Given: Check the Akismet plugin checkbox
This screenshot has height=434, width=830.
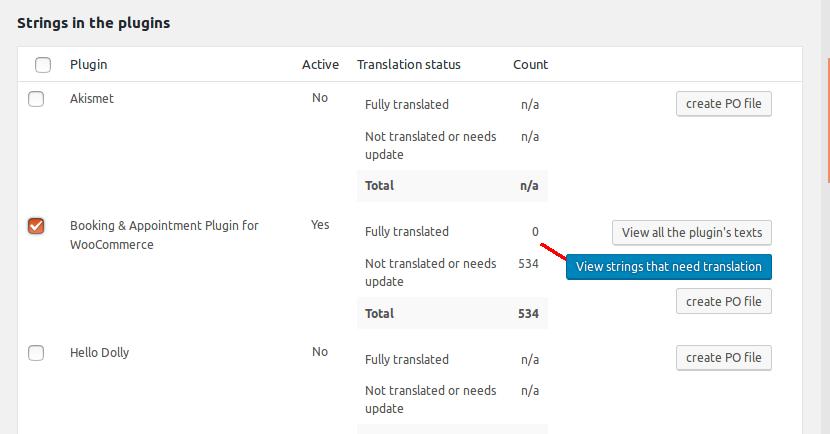Looking at the screenshot, I should point(36,99).
